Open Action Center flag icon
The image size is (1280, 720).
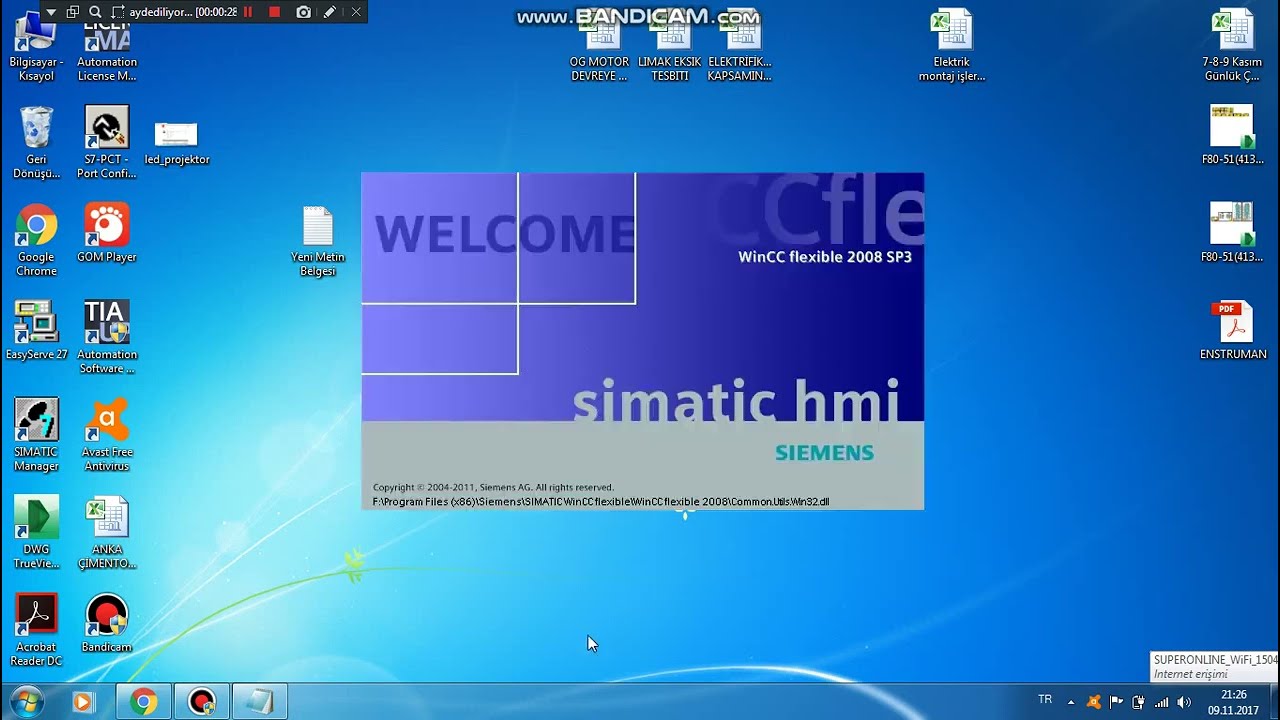(1116, 702)
